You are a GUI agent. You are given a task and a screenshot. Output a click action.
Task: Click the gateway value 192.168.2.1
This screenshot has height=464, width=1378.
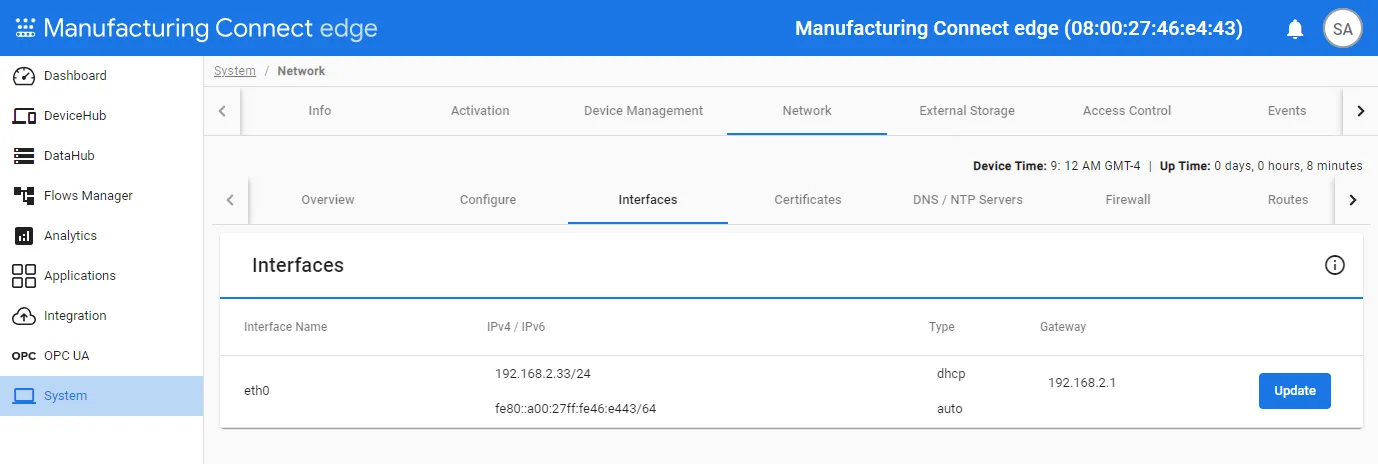[x=1081, y=383]
